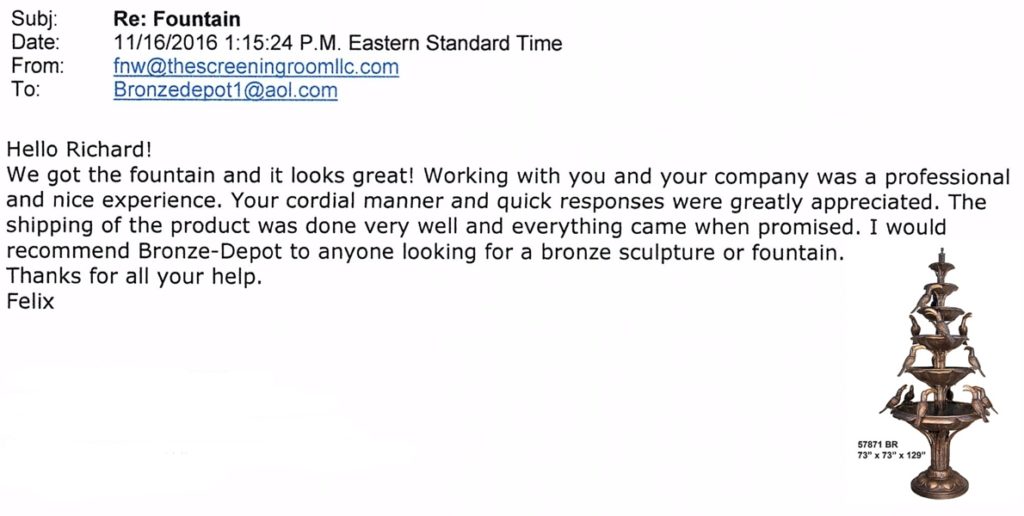Open the fnw@thescreeningroomllc.com sender link
1024x516 pixels.
coord(256,67)
